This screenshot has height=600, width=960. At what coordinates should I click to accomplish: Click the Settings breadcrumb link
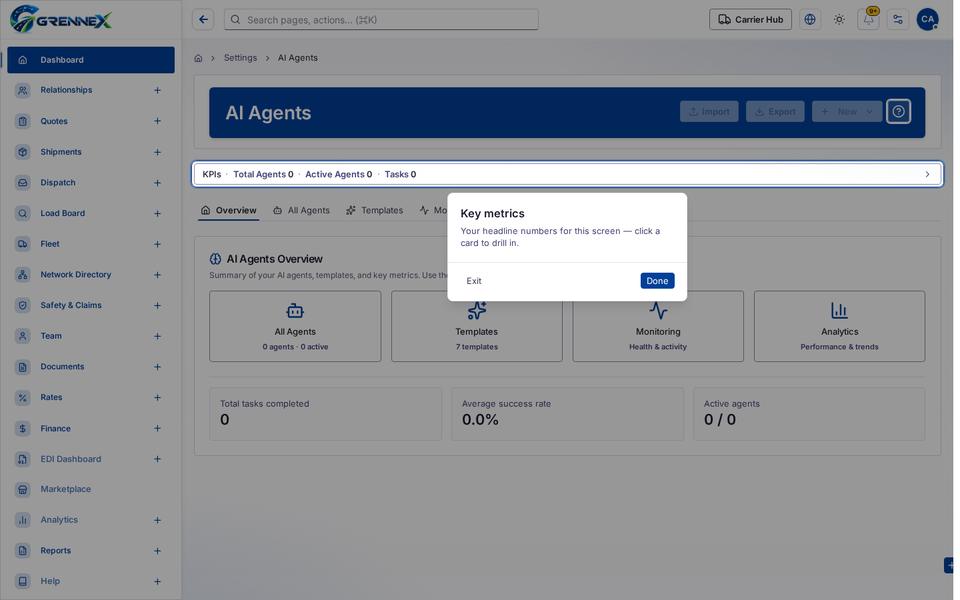point(240,58)
